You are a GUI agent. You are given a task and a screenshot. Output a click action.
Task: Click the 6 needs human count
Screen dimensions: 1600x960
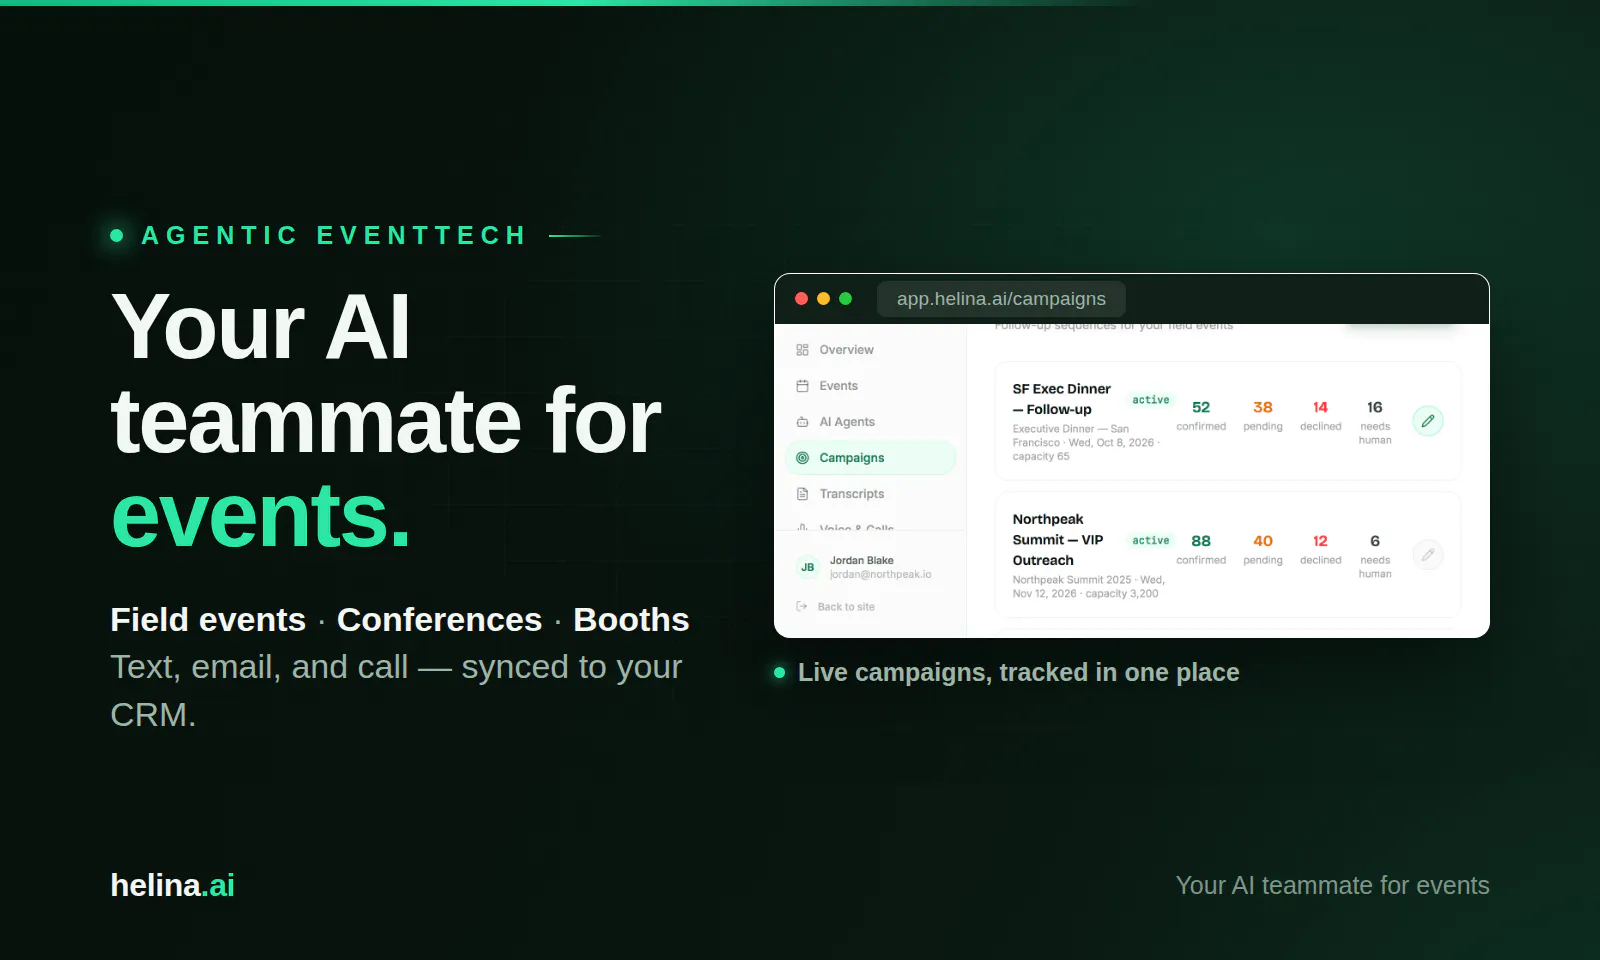1375,556
